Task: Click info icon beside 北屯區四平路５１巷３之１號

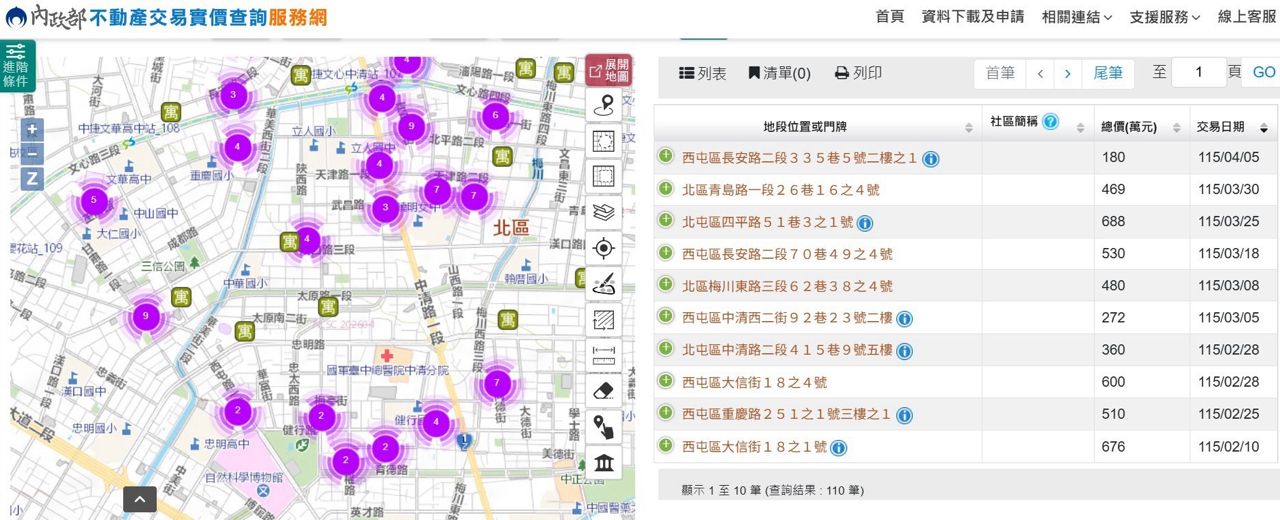Action: tap(865, 223)
